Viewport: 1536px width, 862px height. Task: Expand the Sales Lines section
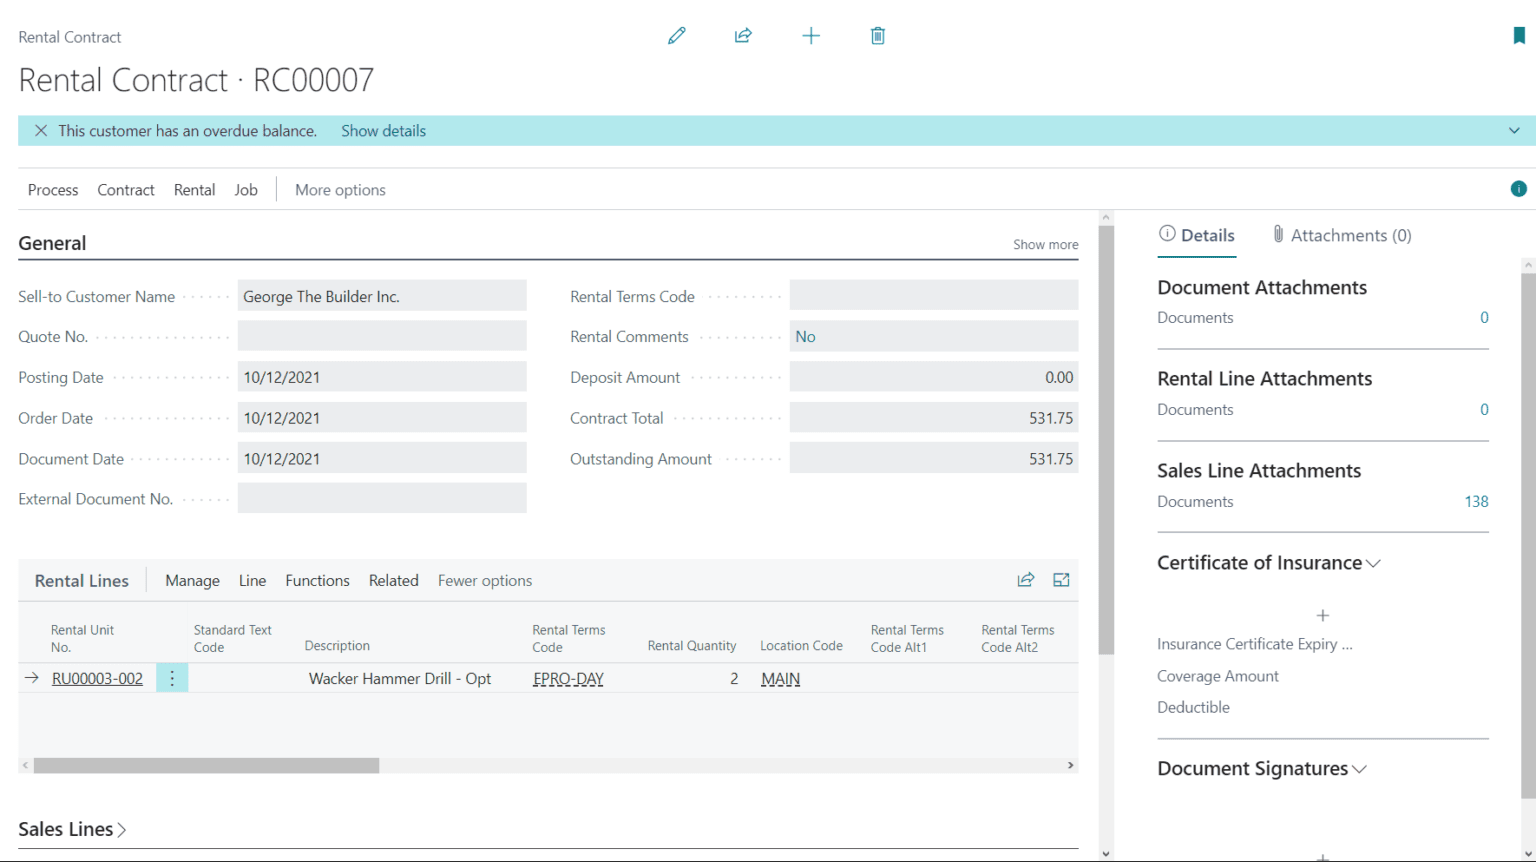(x=119, y=829)
